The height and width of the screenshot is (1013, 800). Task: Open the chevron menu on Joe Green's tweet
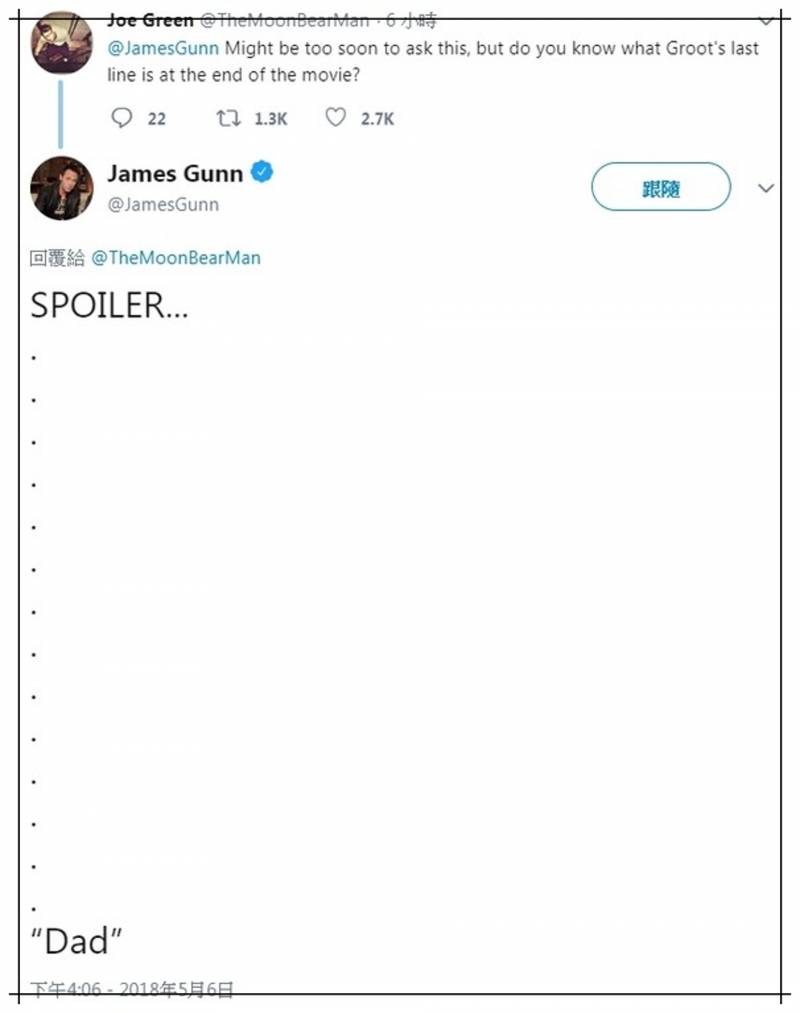tap(766, 20)
